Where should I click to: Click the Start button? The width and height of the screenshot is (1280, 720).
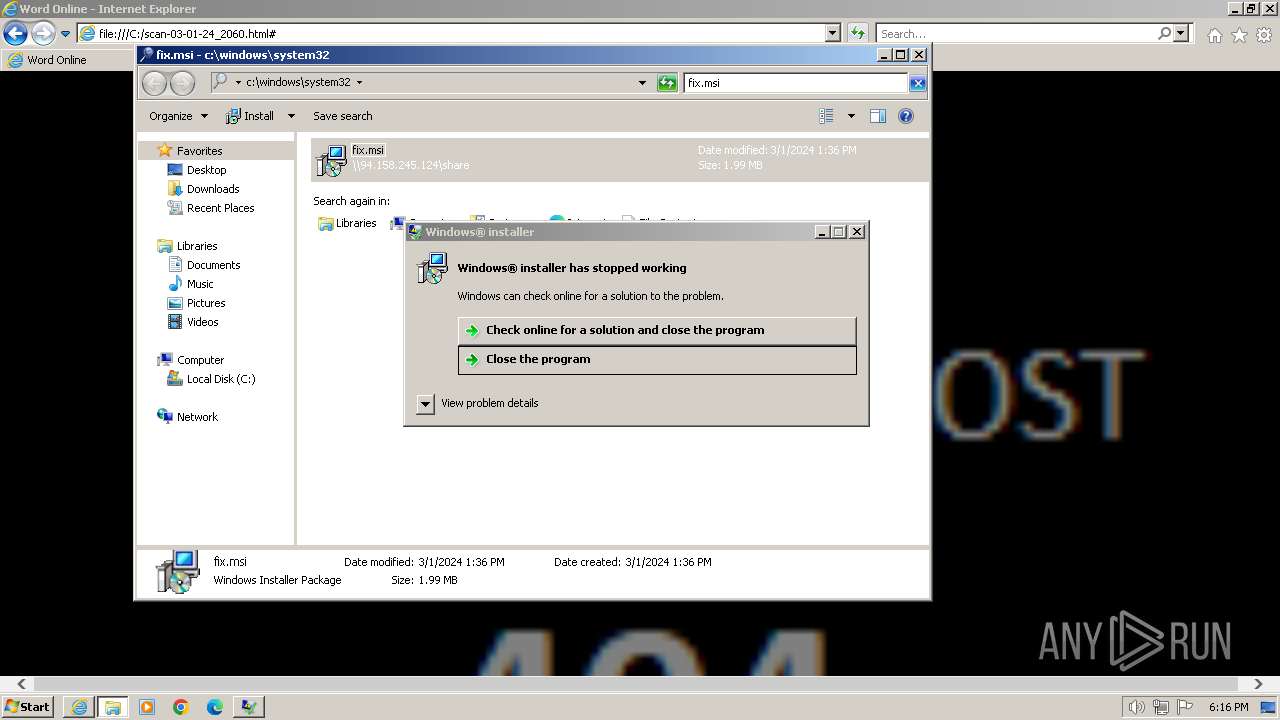coord(28,707)
